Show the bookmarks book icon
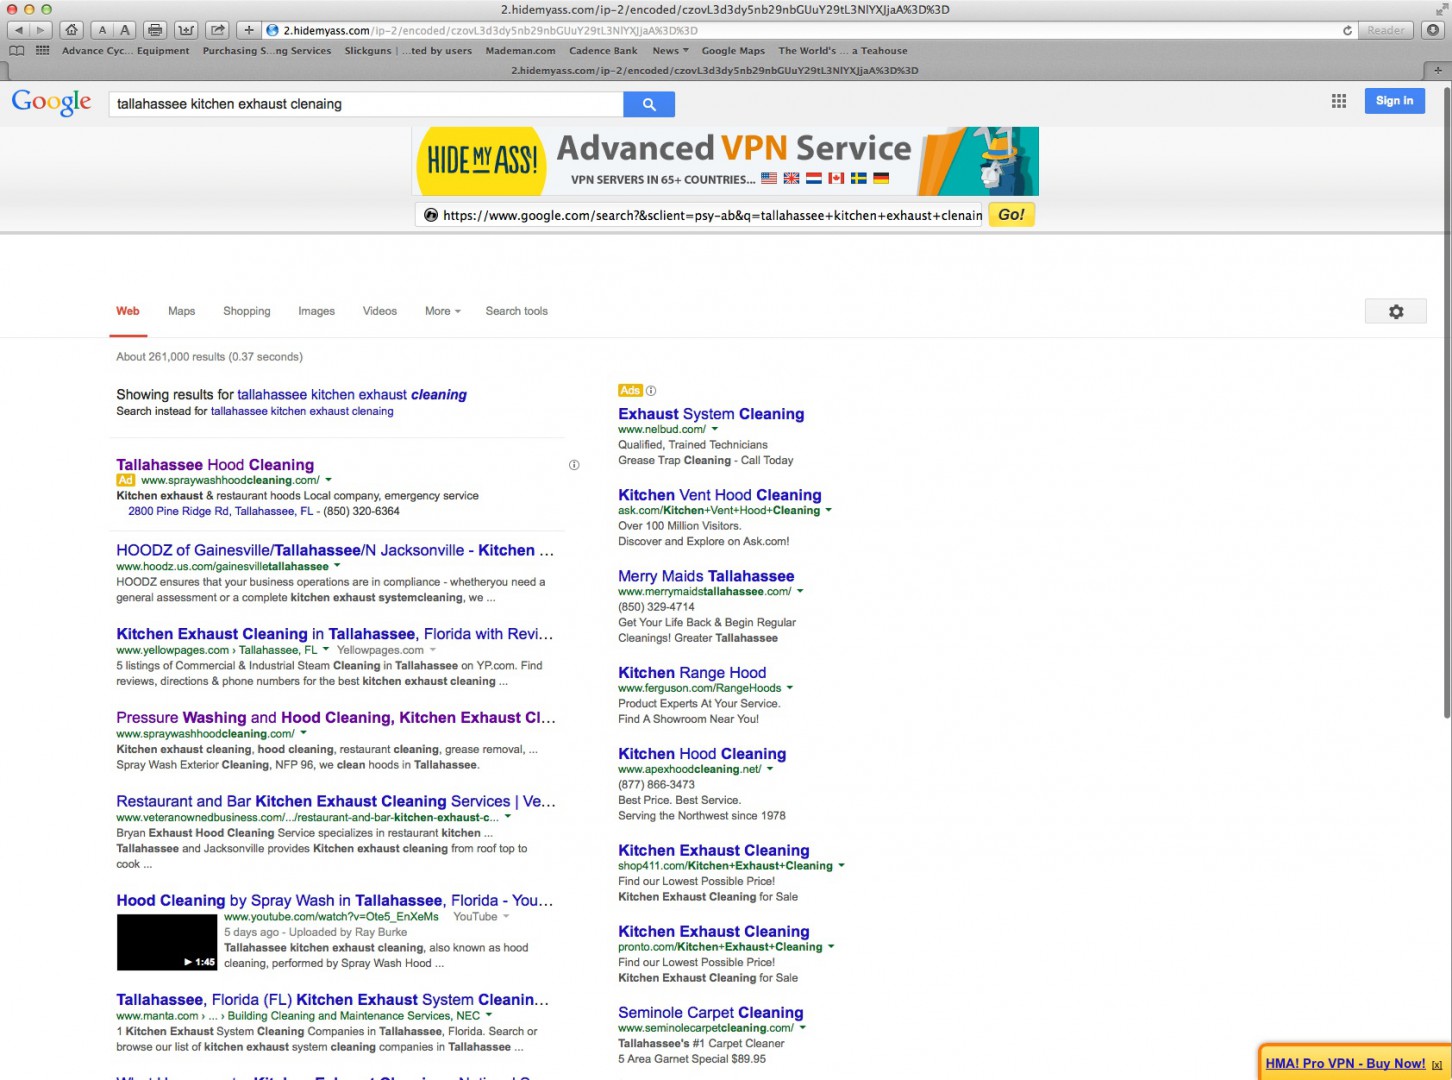1452x1080 pixels. tap(17, 50)
